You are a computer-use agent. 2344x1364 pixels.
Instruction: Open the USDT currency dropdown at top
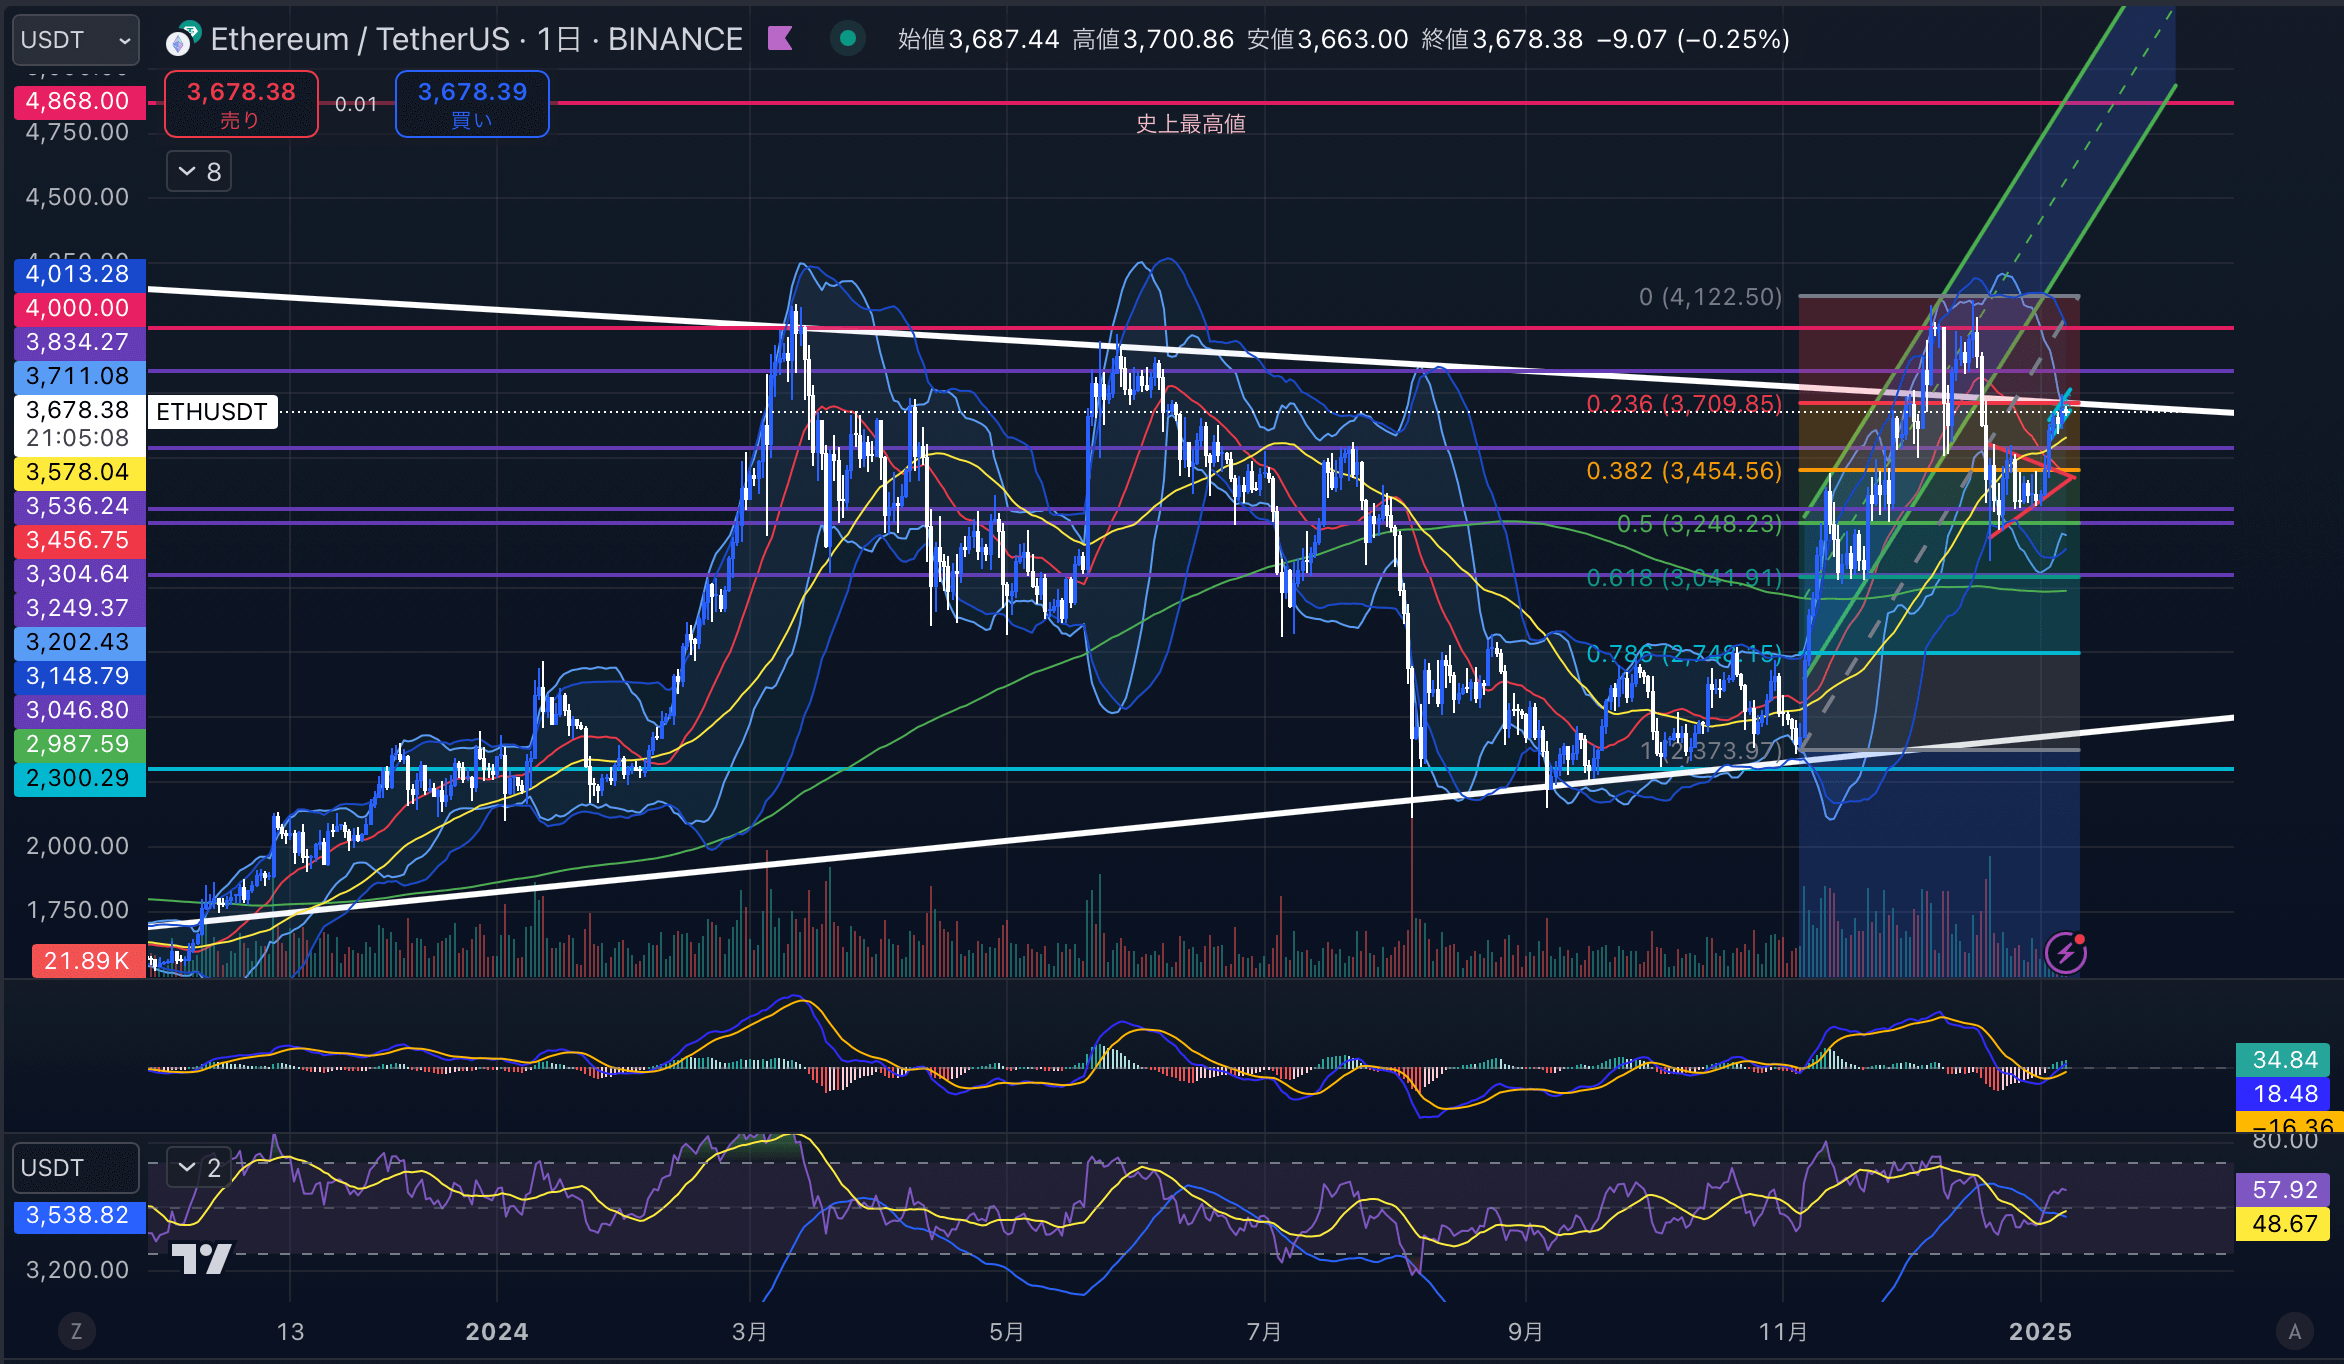point(76,40)
